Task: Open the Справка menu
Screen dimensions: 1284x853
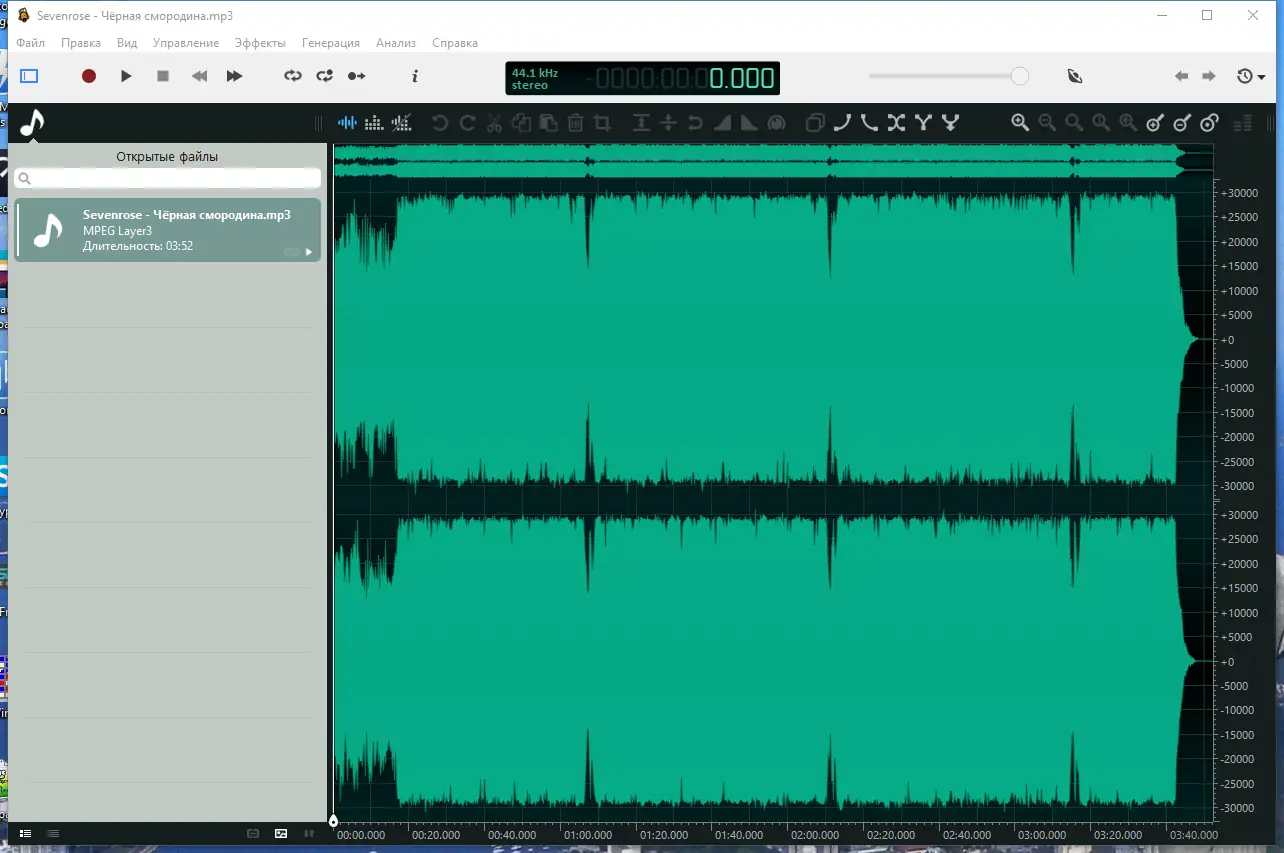Action: coord(455,43)
